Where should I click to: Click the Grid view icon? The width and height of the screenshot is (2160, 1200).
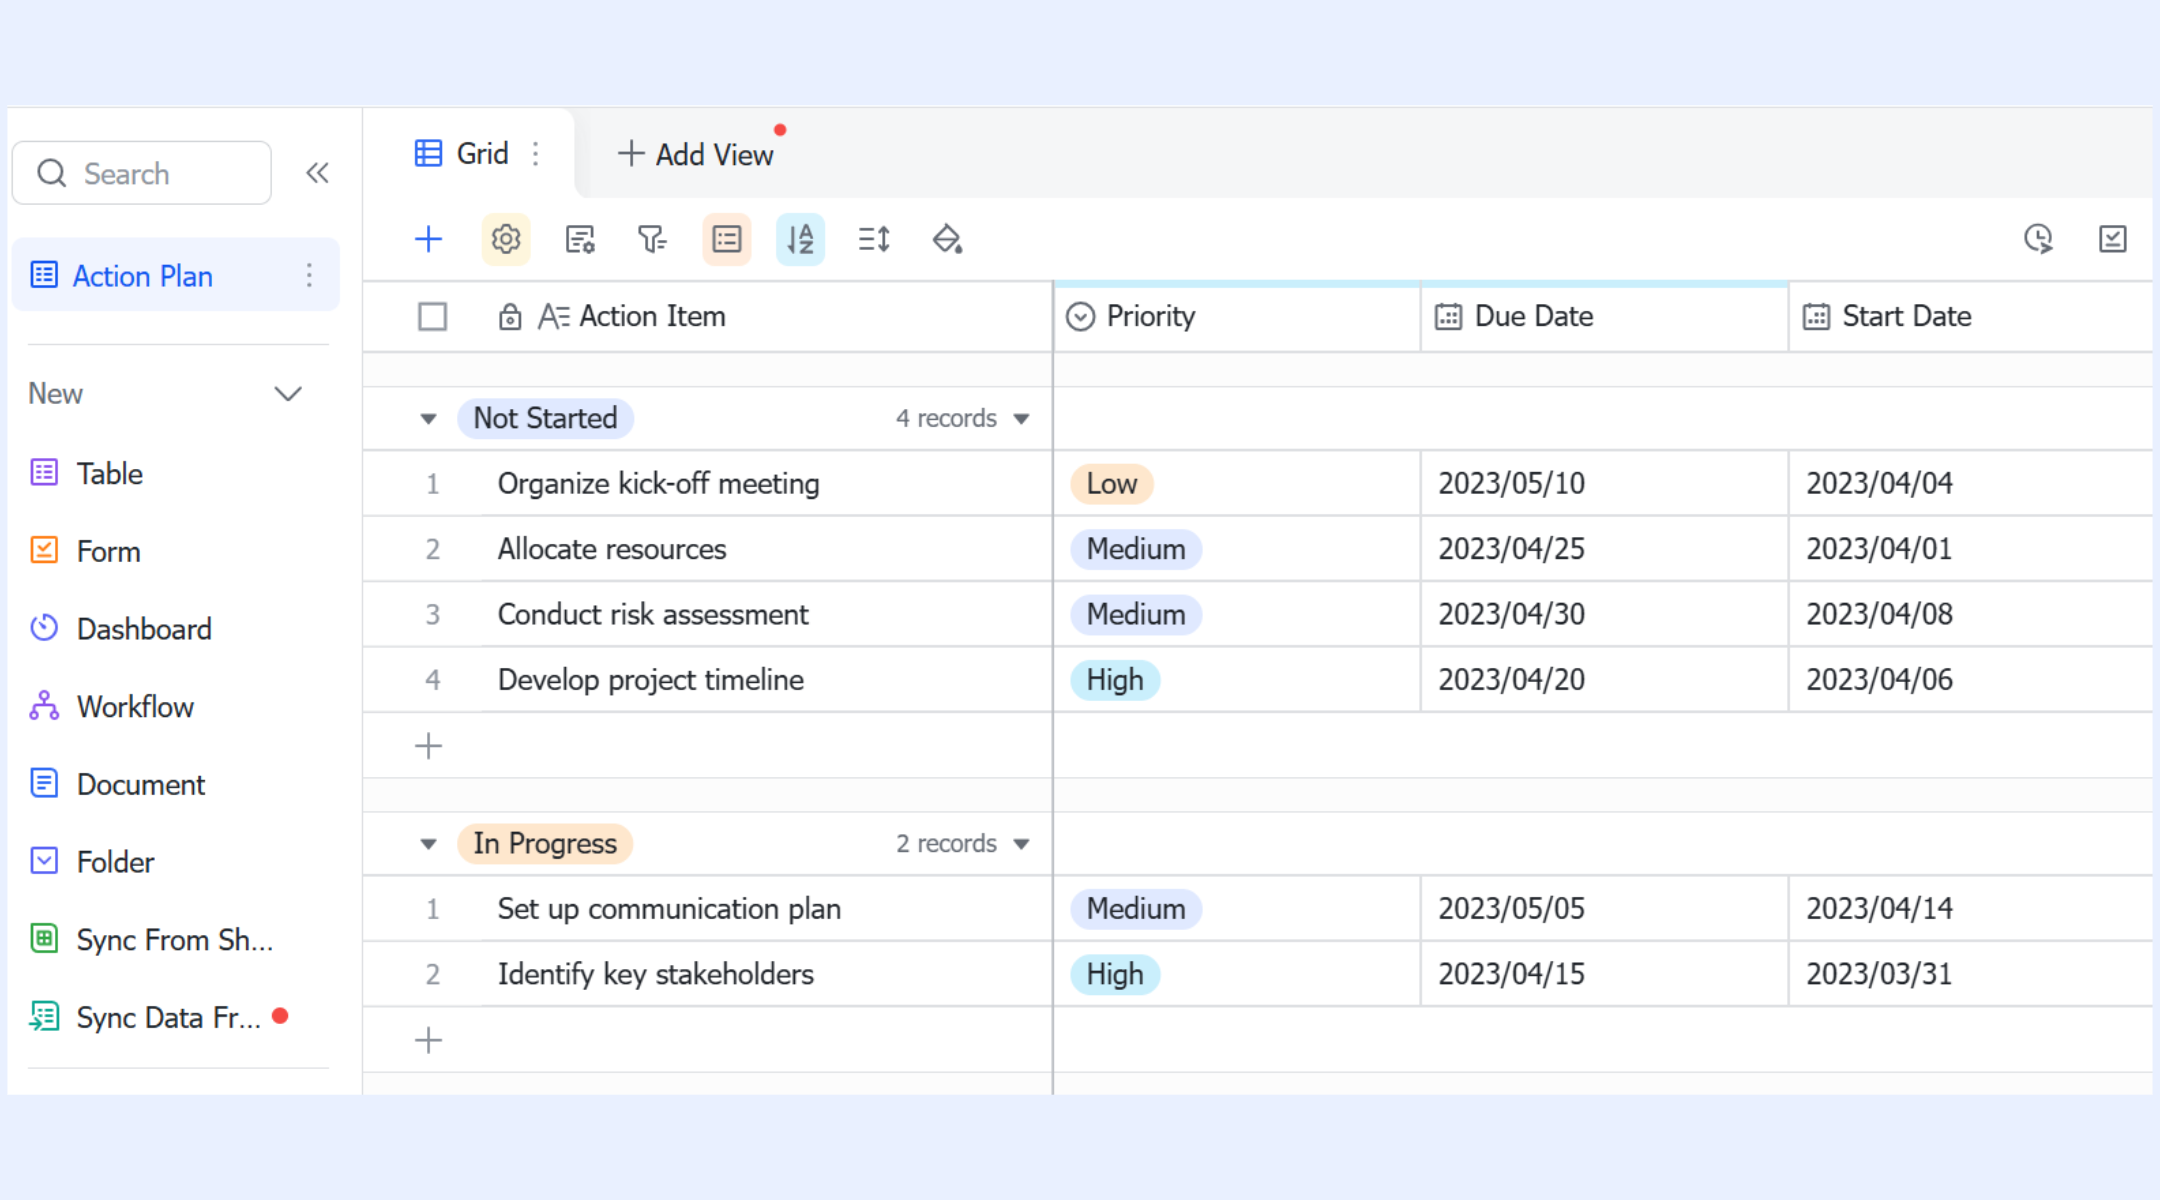428,153
